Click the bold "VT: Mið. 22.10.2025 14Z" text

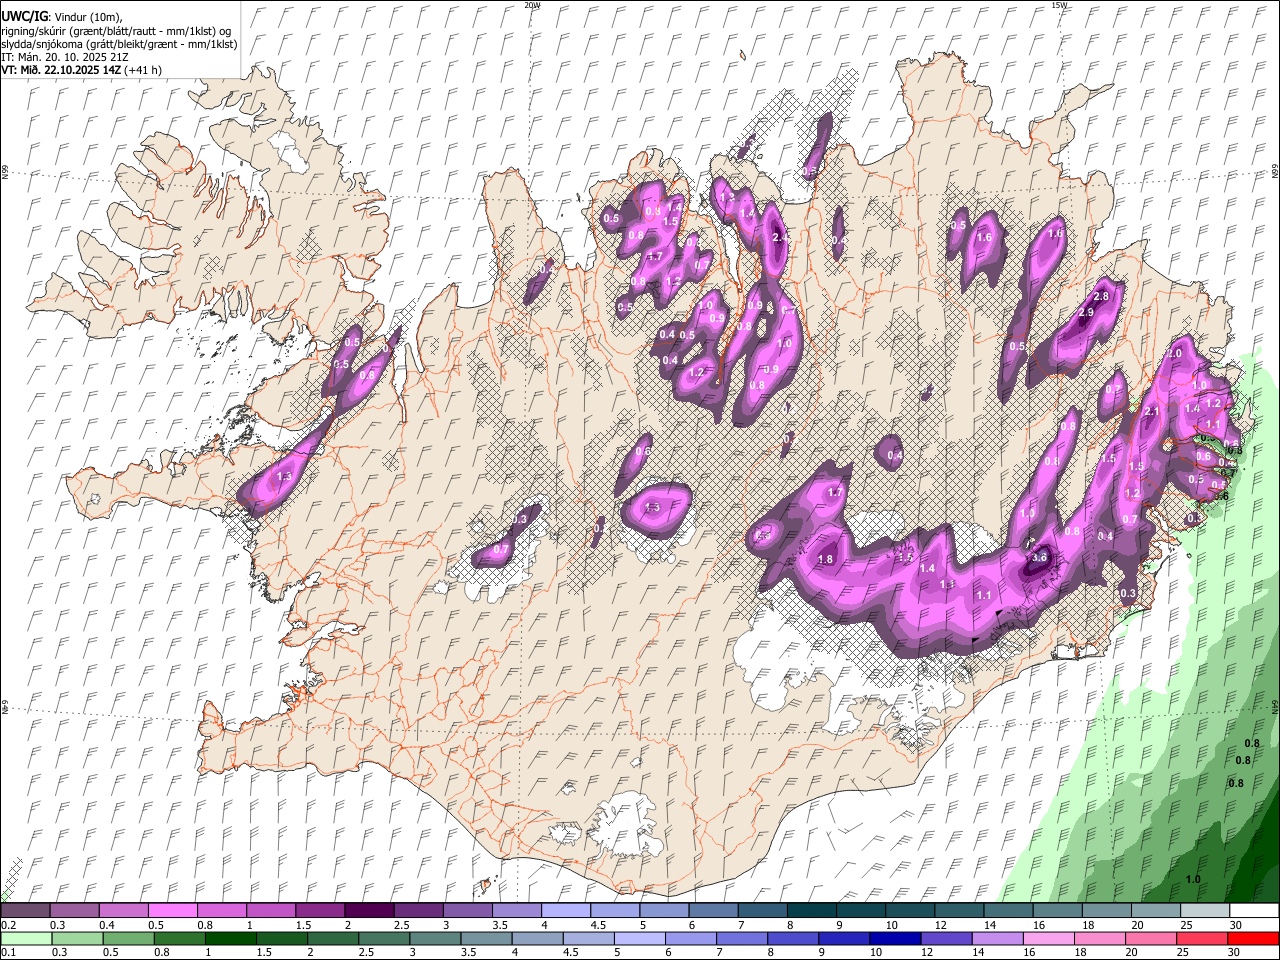61,70
